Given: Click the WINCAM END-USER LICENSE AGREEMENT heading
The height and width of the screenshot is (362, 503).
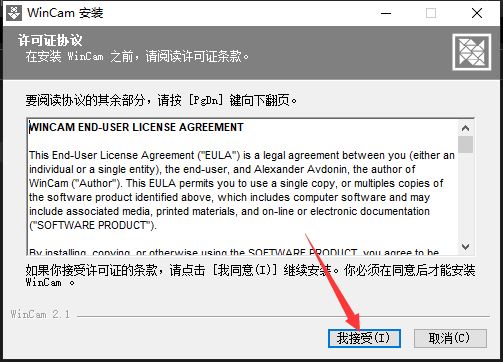Looking at the screenshot, I should point(136,127).
